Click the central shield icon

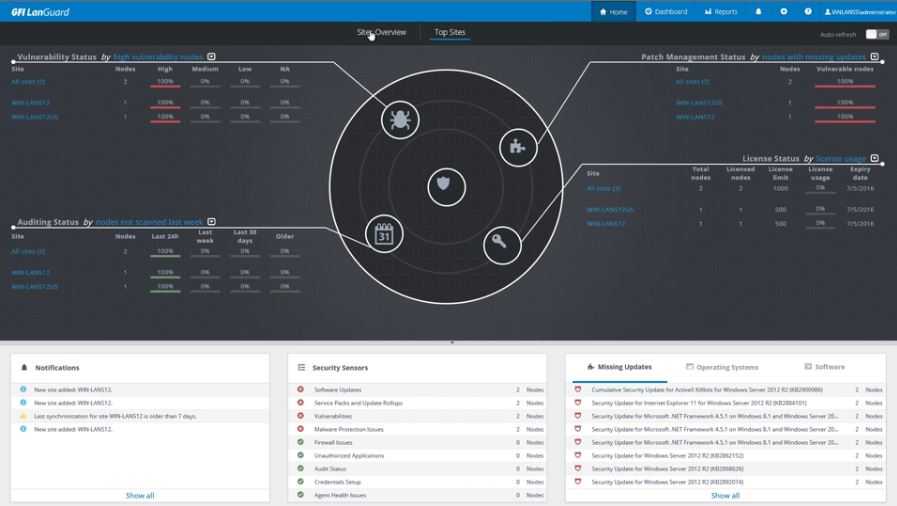[x=446, y=186]
